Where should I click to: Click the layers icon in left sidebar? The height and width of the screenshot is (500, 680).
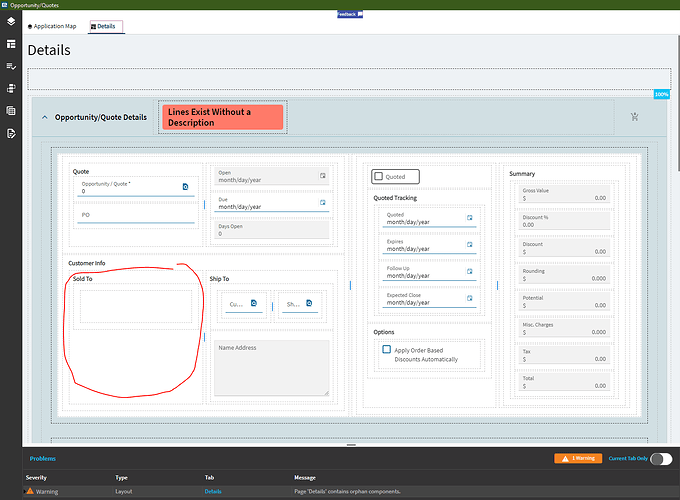[11, 21]
